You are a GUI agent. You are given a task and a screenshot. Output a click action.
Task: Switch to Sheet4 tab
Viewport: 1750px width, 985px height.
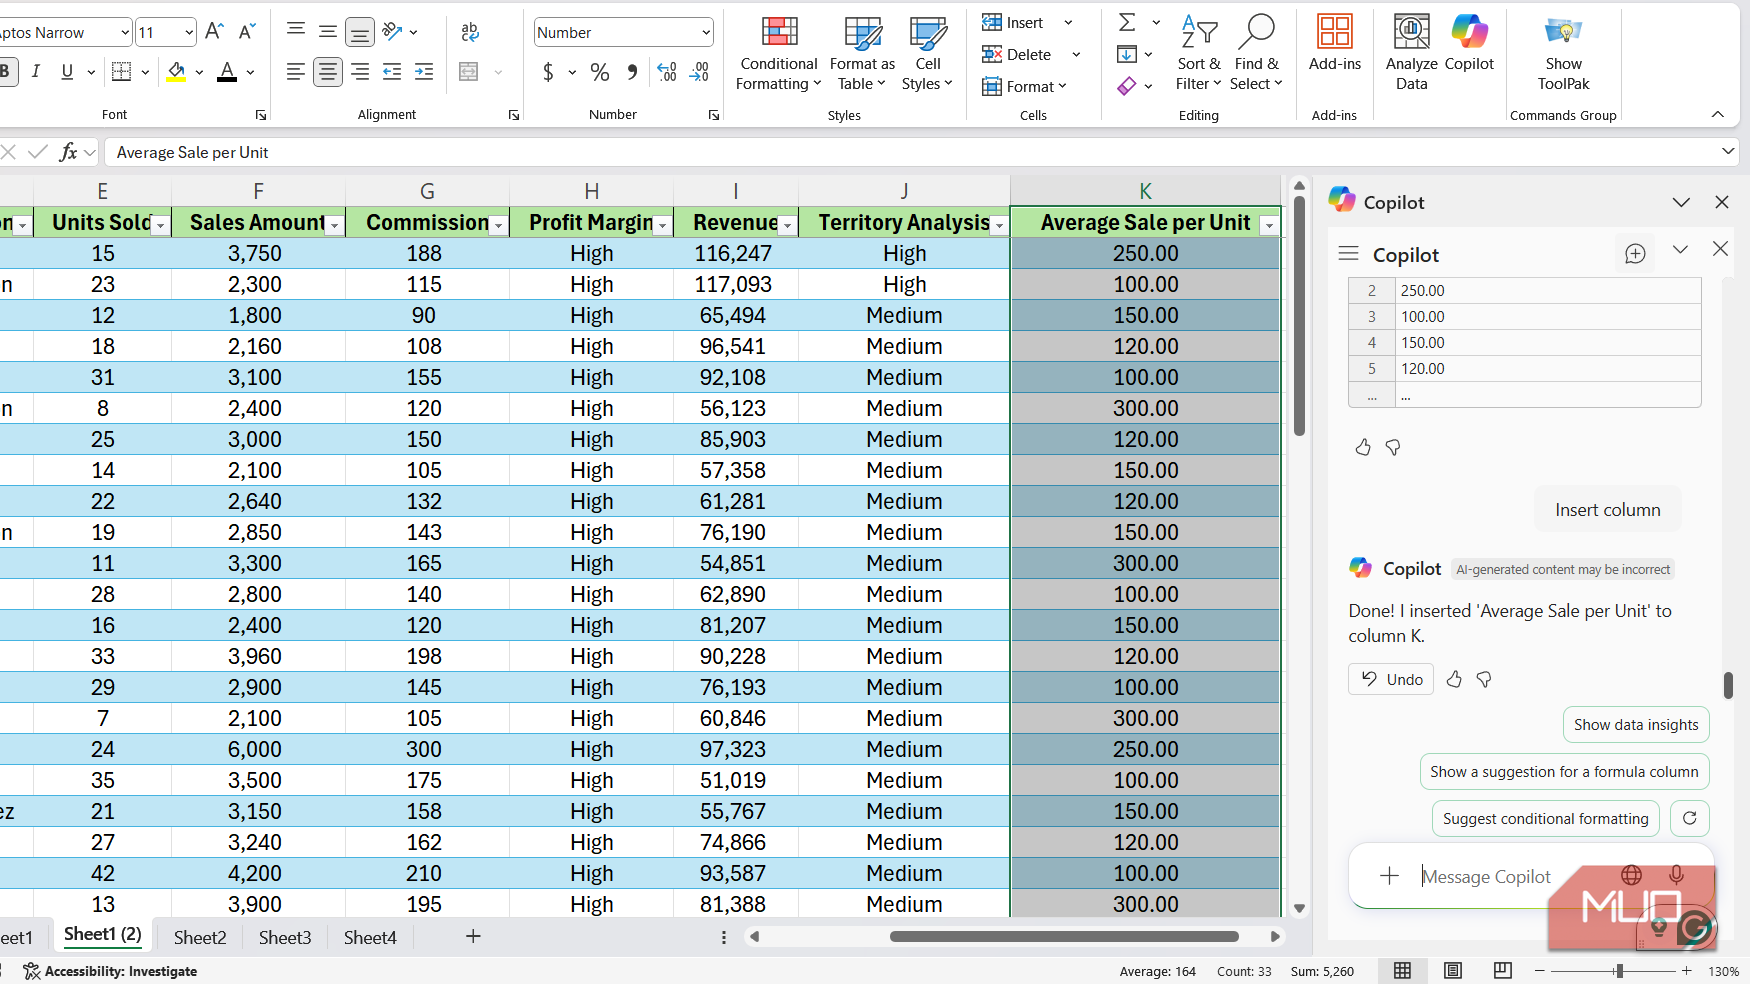(x=370, y=937)
